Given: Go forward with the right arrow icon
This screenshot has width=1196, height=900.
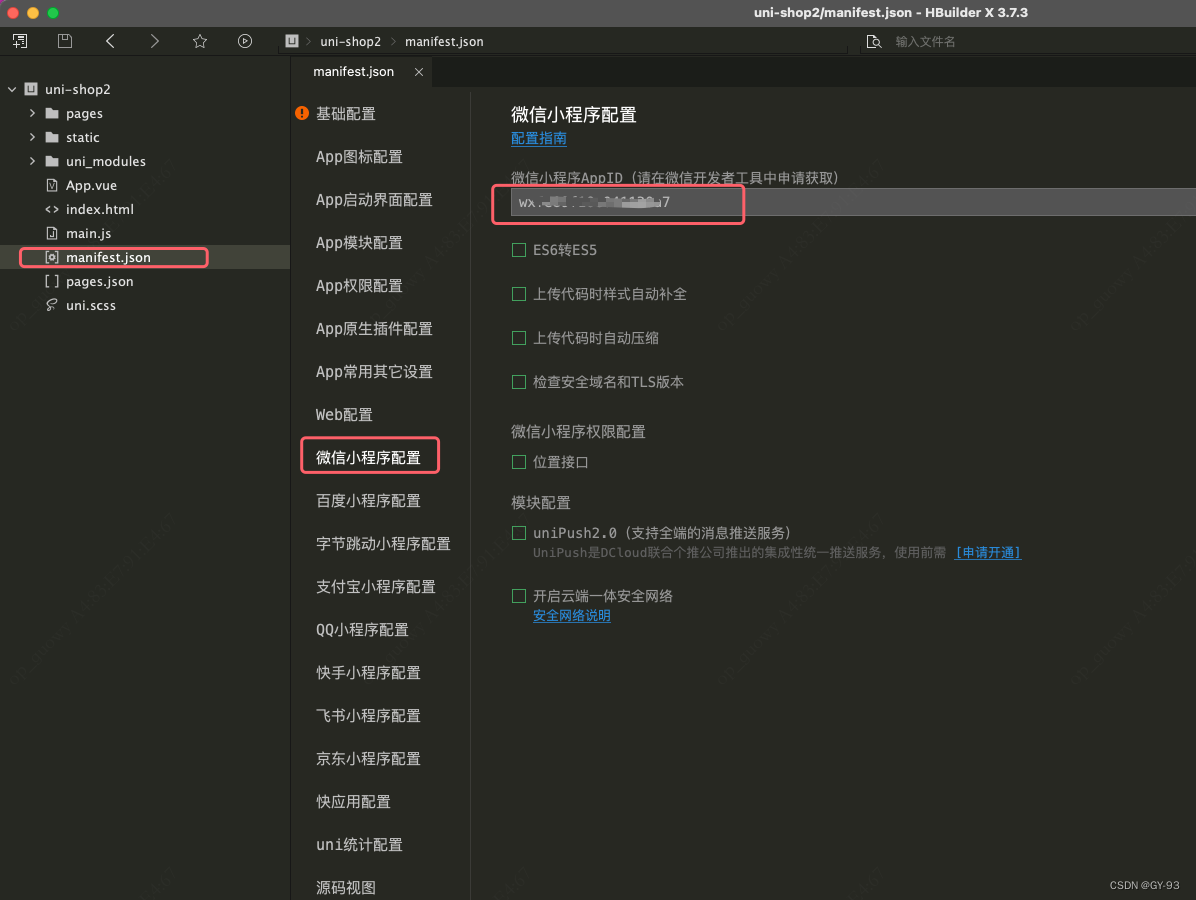Looking at the screenshot, I should pyautogui.click(x=155, y=41).
